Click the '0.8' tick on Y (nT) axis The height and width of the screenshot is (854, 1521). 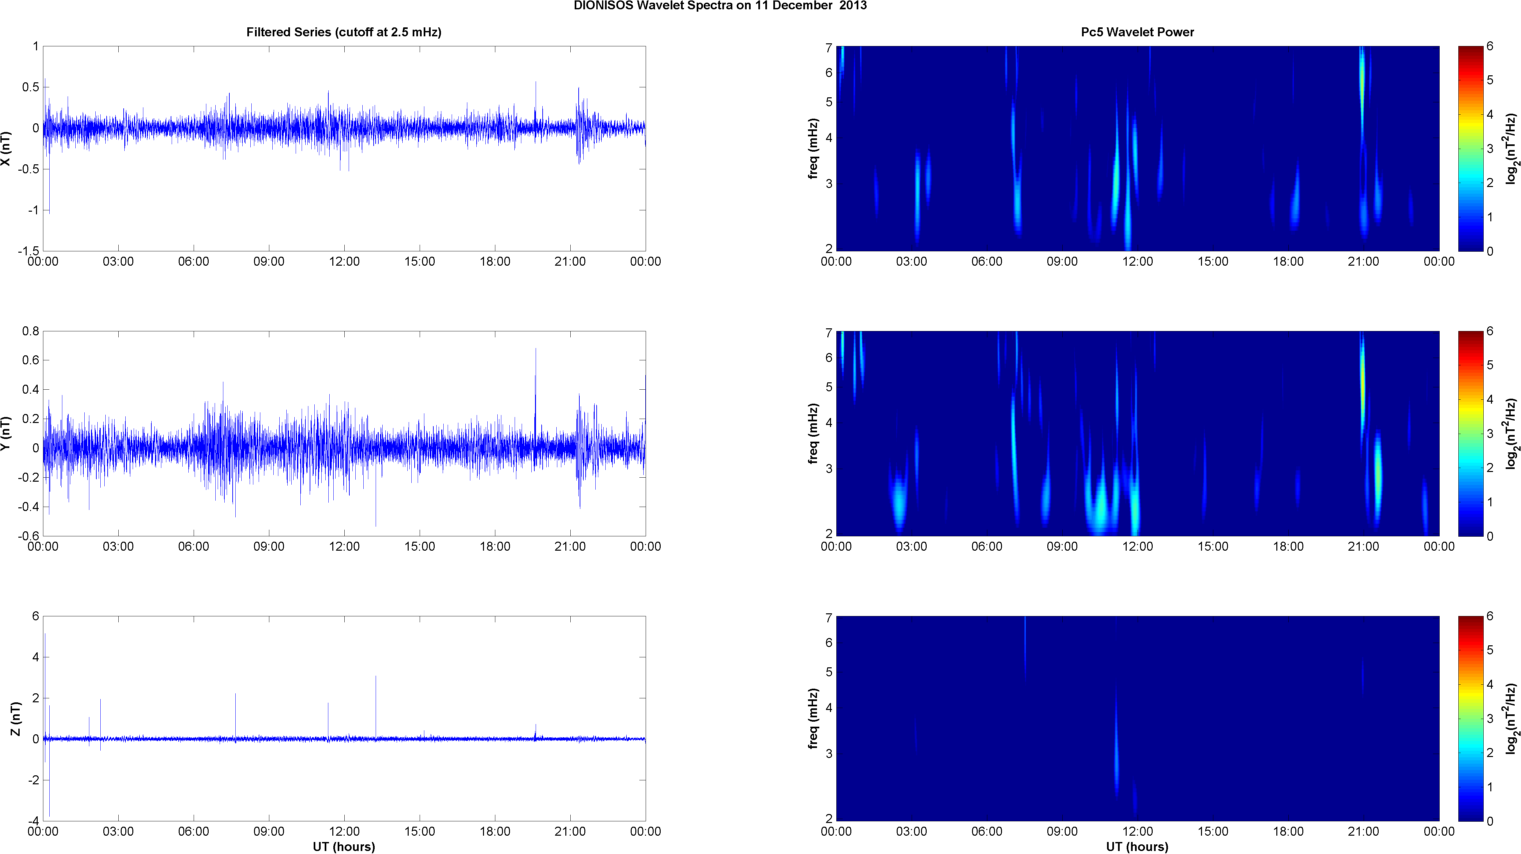coord(30,331)
